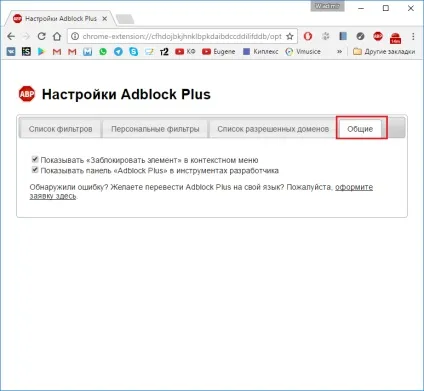The width and height of the screenshot is (424, 391).
Task: Go back to the previous page
Action: click(x=11, y=36)
